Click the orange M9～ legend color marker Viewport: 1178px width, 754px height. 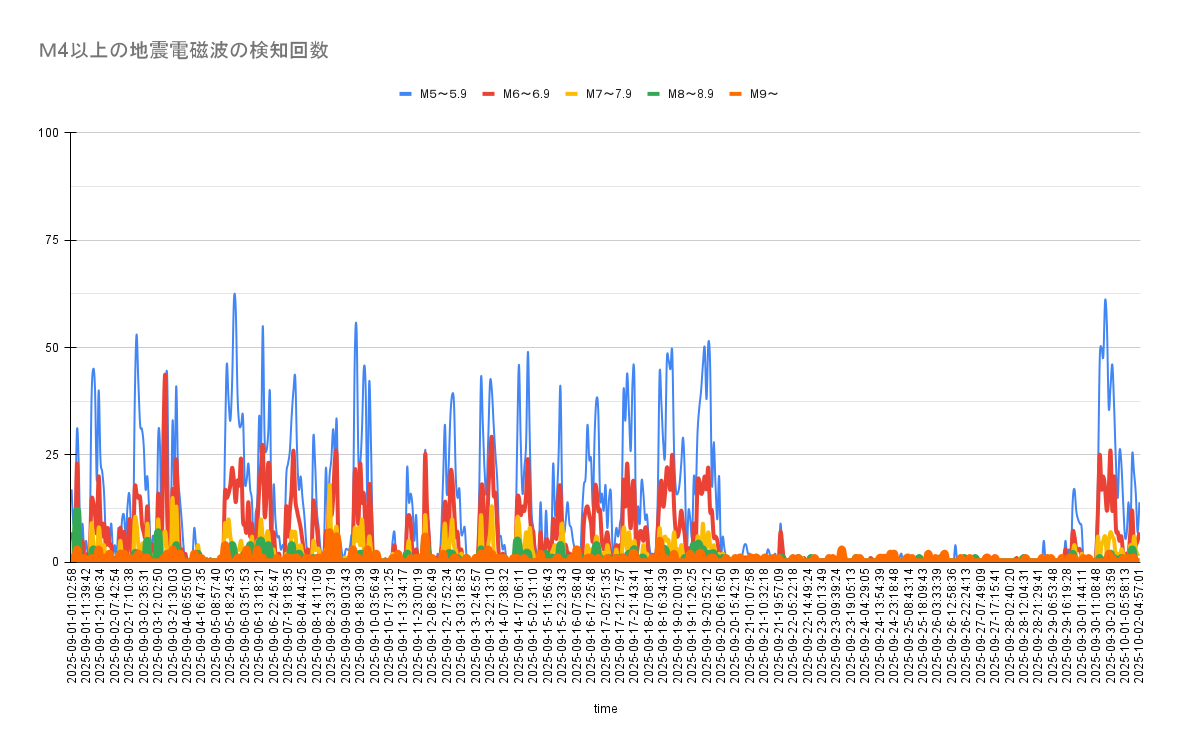tap(738, 94)
